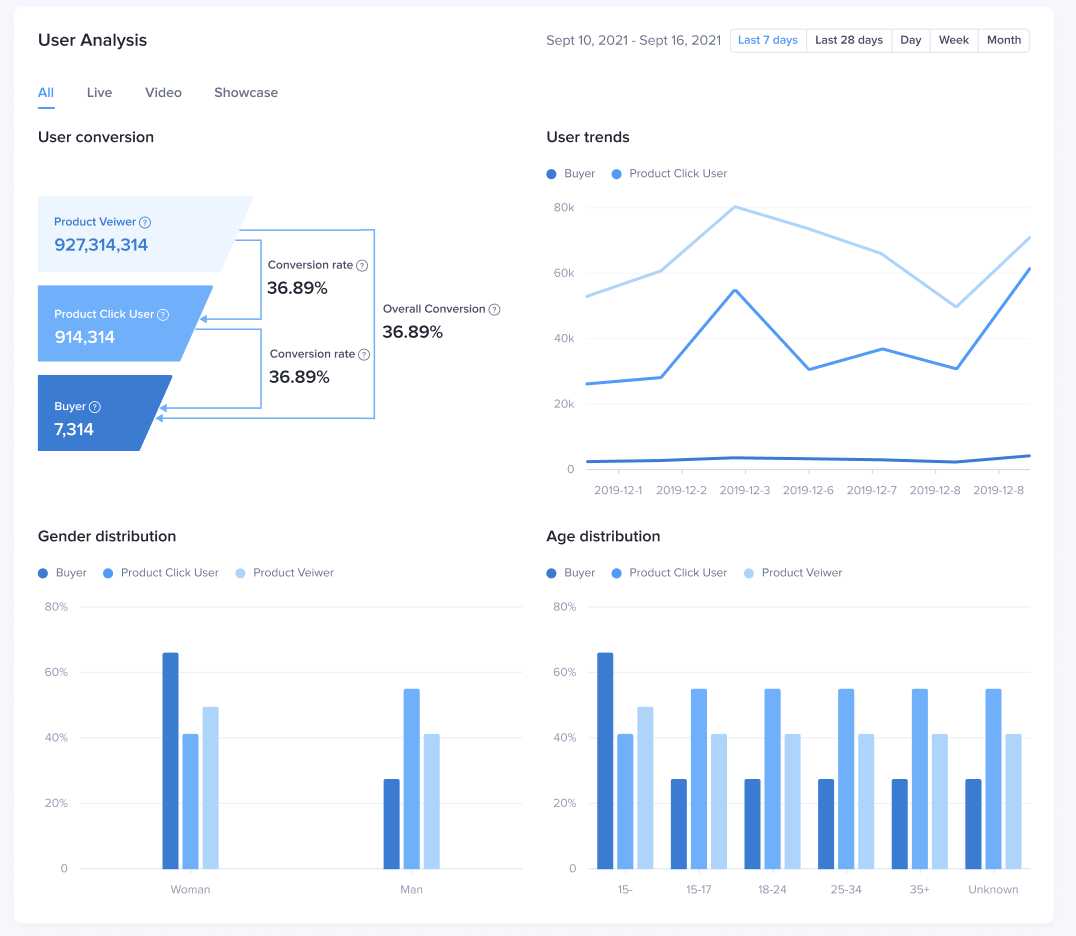Click help icon beside upper Conversion rate
The image size is (1076, 936).
point(362,266)
